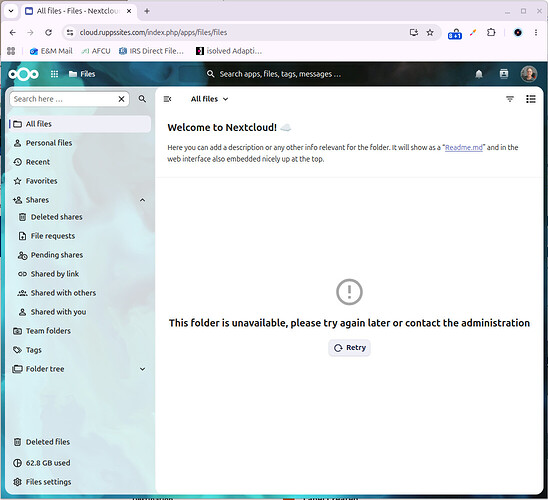The image size is (548, 500).
Task: Expand the Folder tree chevron
Action: tap(142, 369)
